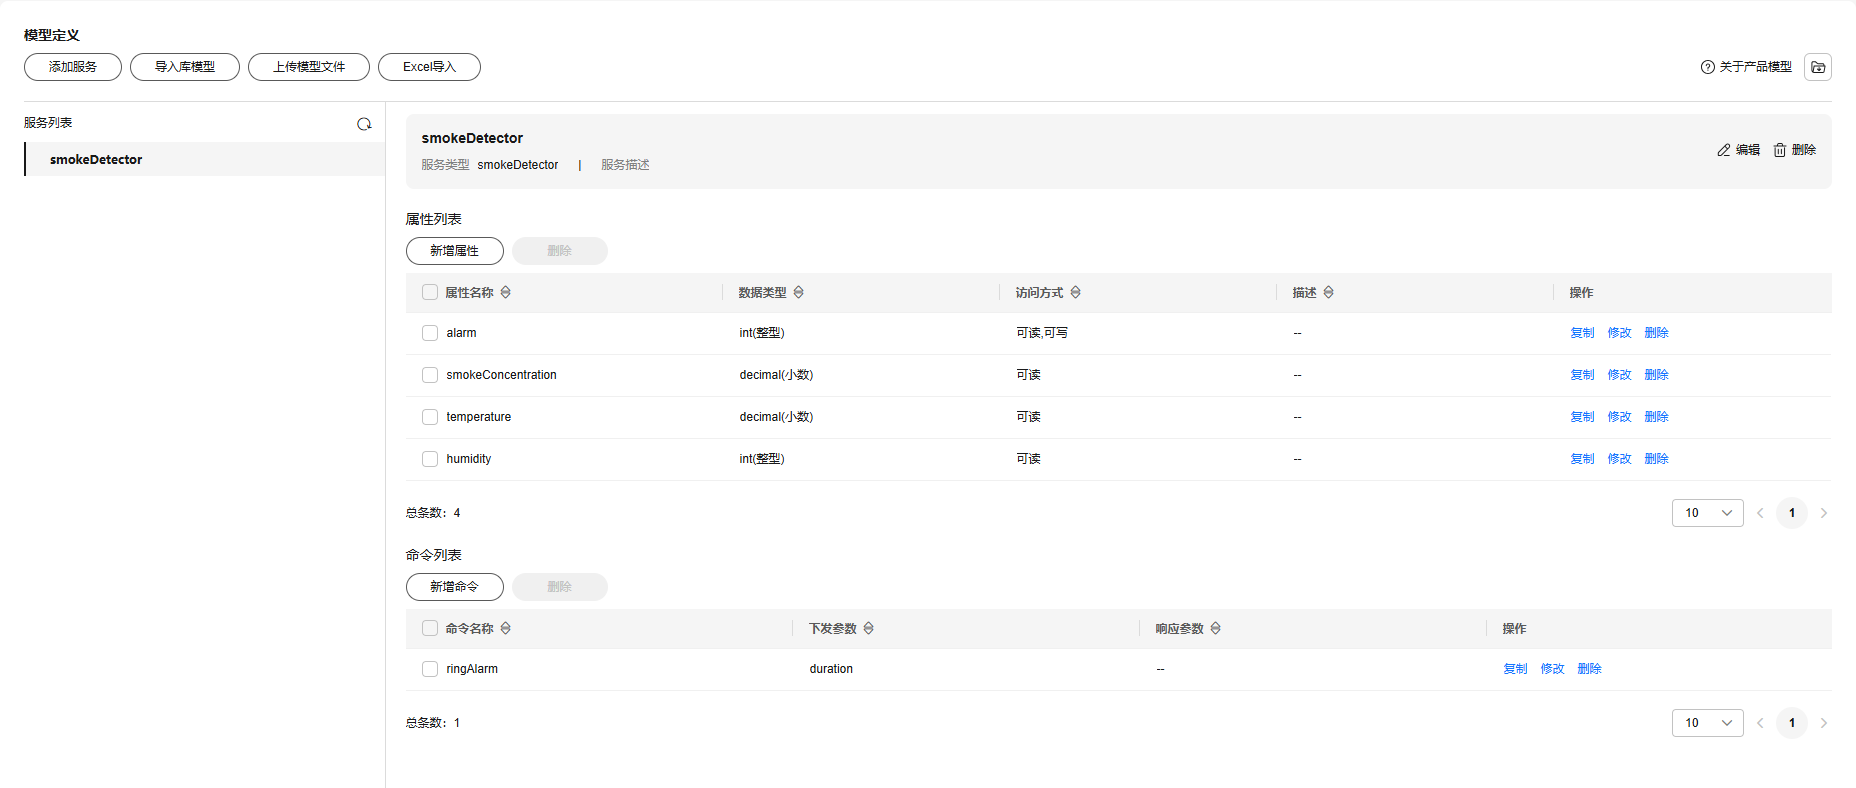Viewport: 1856px width, 788px height.
Task: Click 修改 link for temperature
Action: 1619,417
